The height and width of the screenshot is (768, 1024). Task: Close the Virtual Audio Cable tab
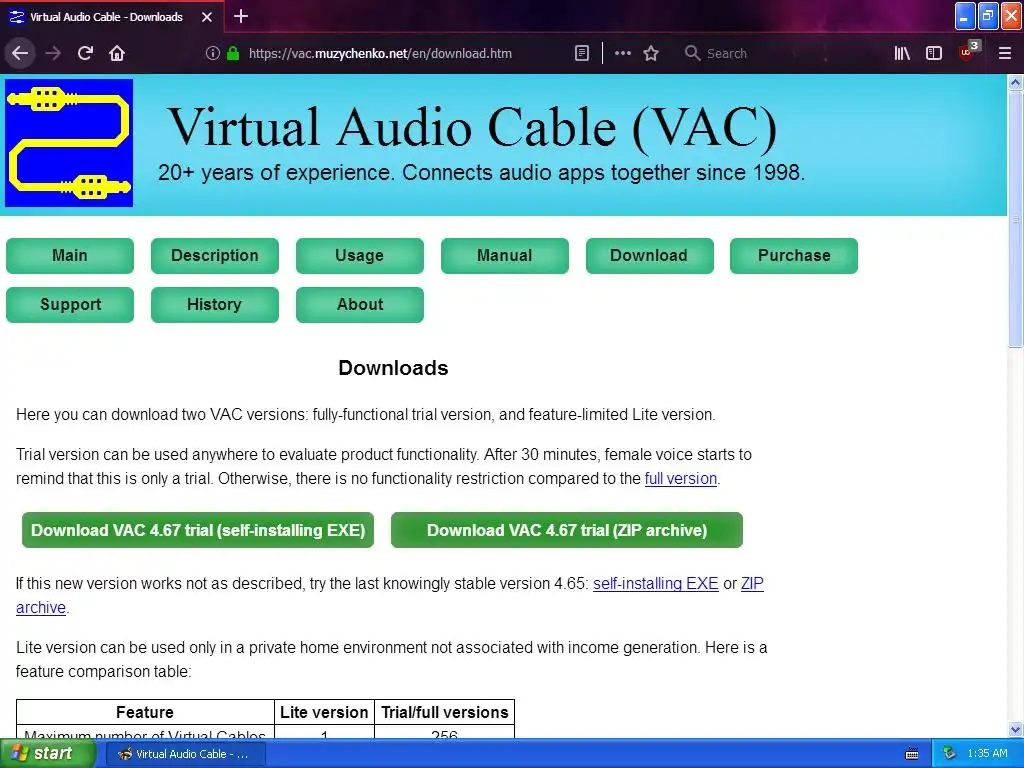[x=206, y=17]
